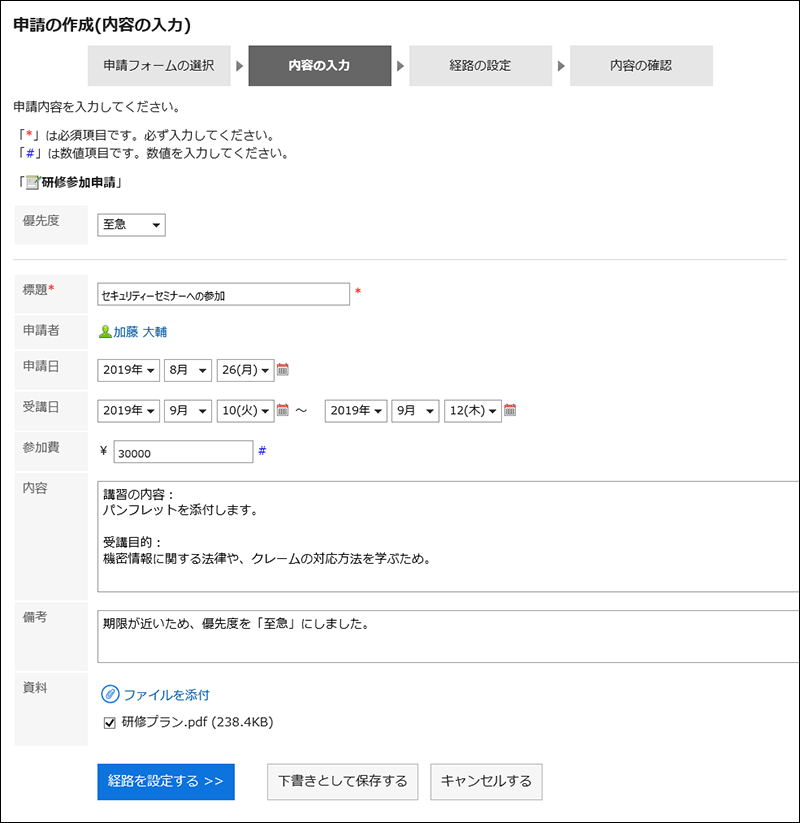Click the 標題 field label

pyautogui.click(x=38, y=289)
